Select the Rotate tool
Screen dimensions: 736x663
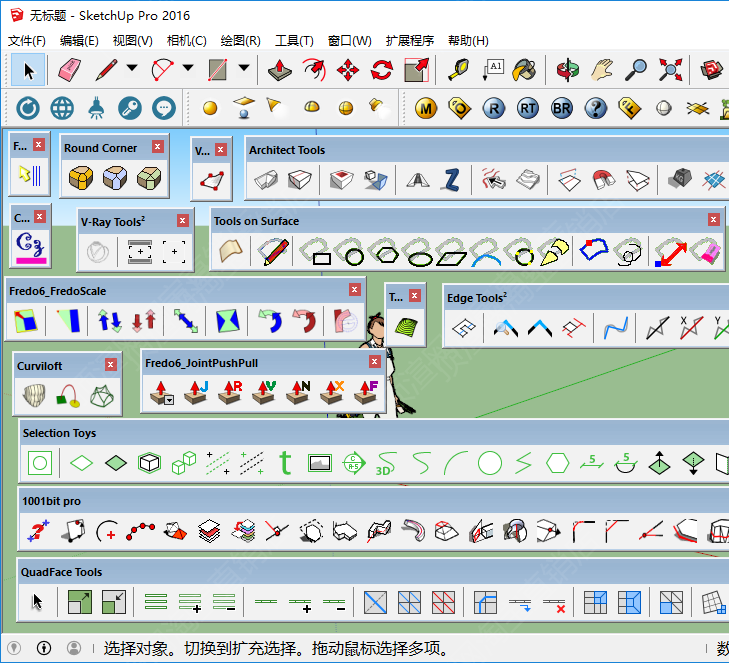[382, 70]
